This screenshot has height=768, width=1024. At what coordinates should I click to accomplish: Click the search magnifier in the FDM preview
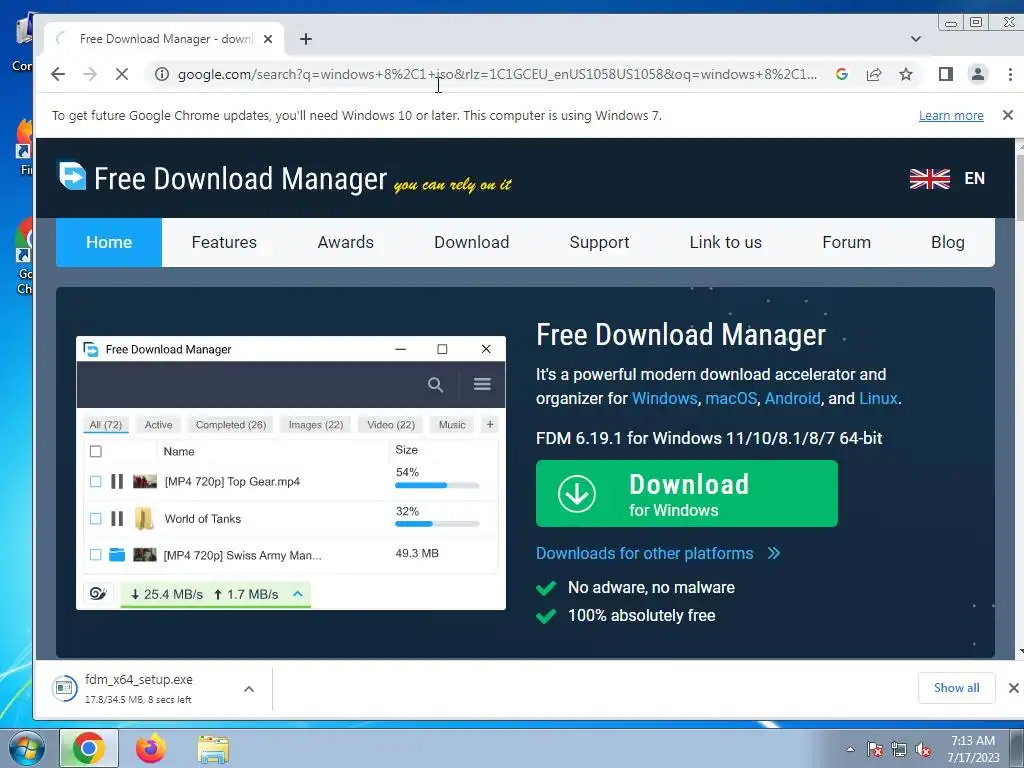pos(436,385)
